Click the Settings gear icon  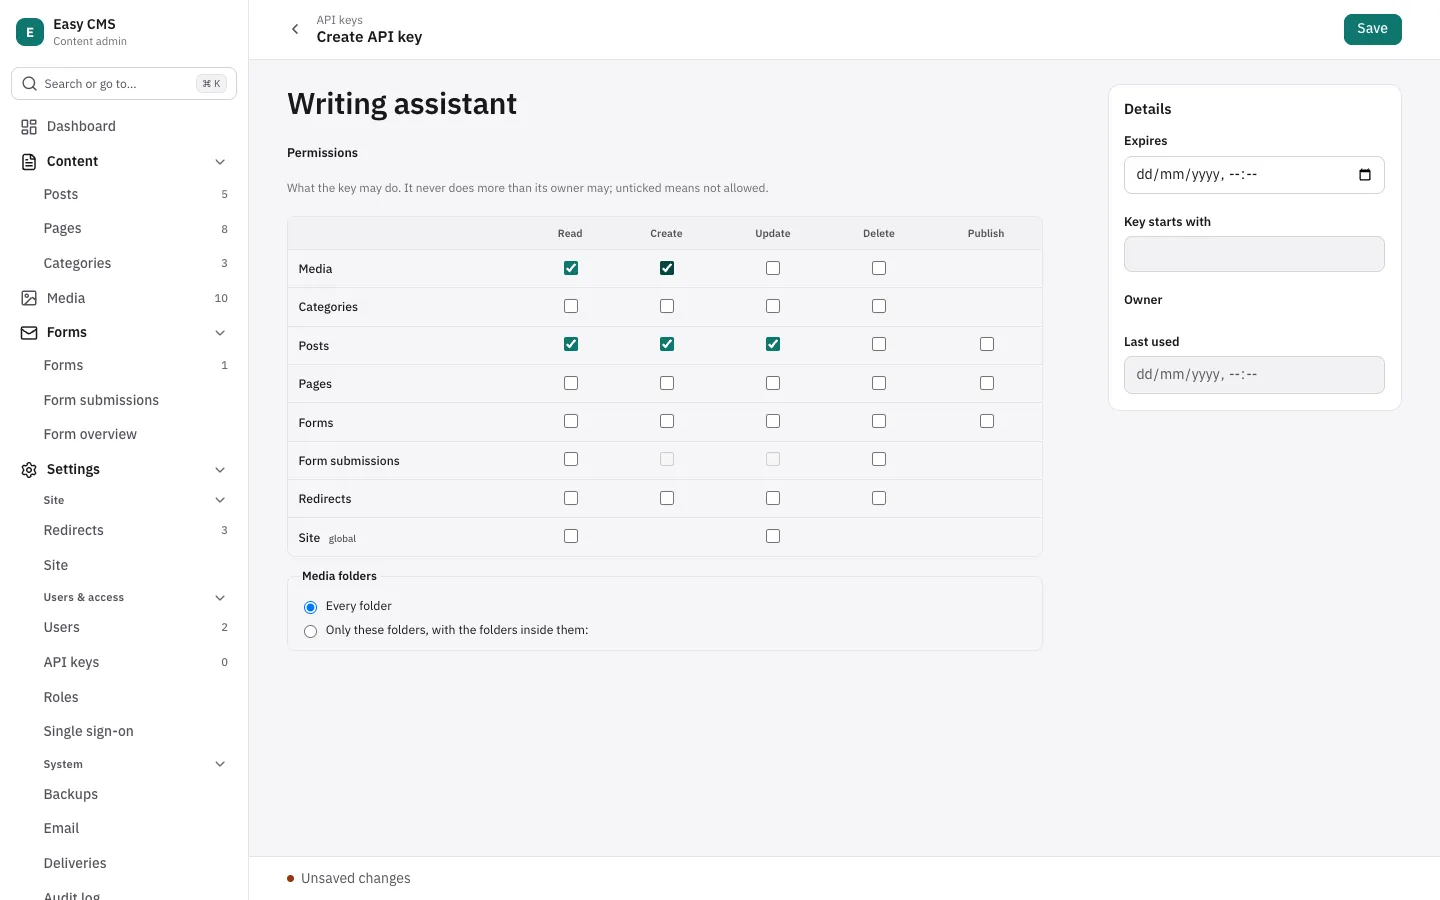(29, 470)
